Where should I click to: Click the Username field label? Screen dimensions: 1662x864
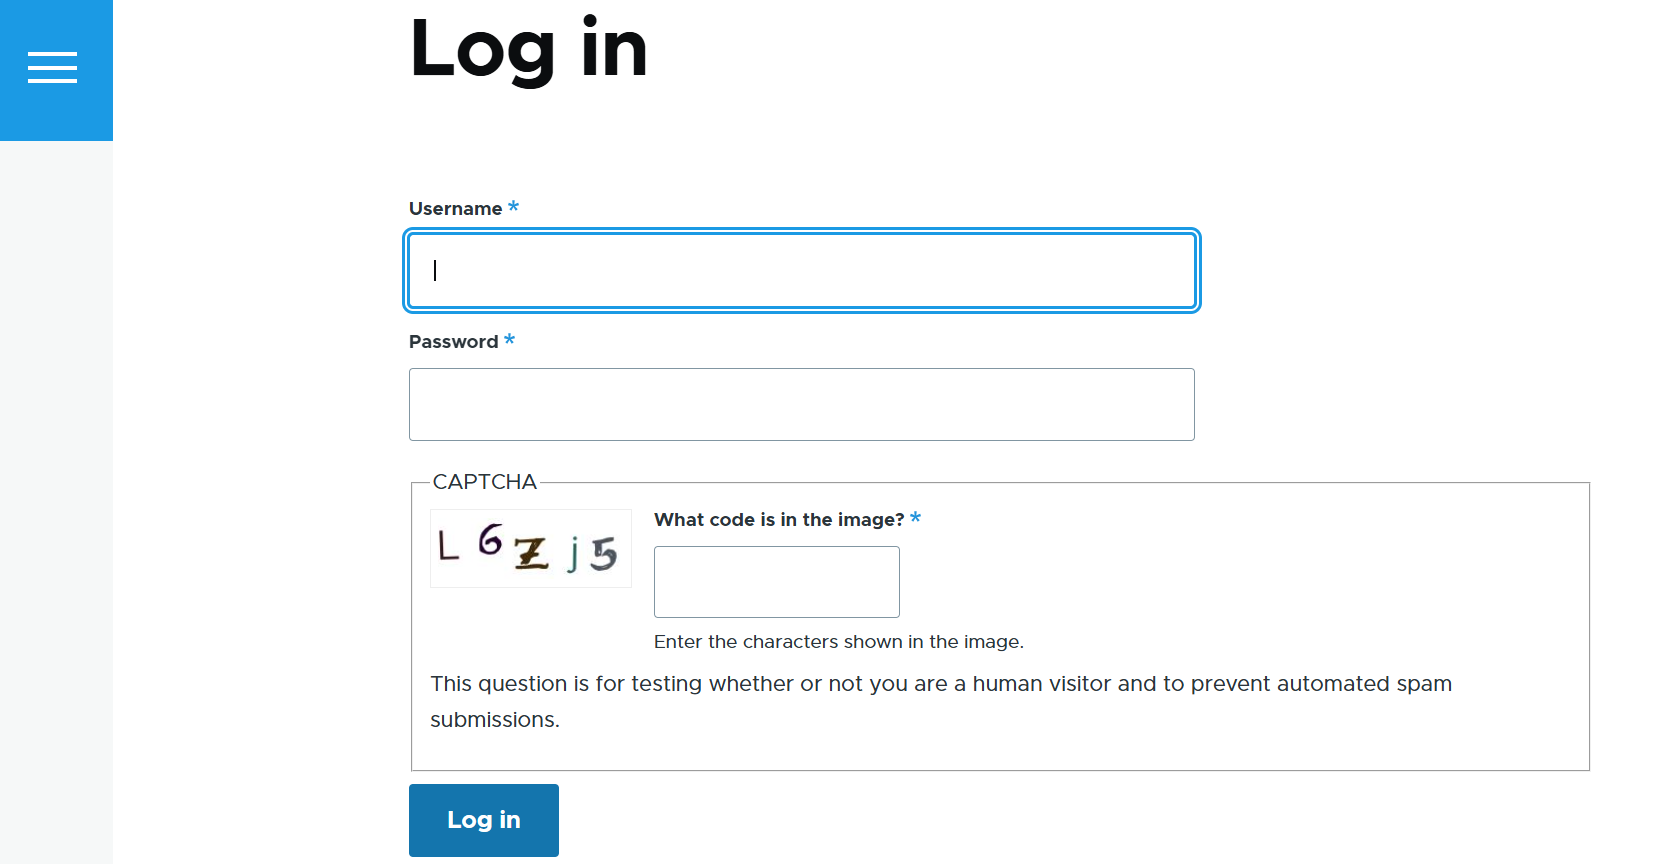pyautogui.click(x=455, y=209)
